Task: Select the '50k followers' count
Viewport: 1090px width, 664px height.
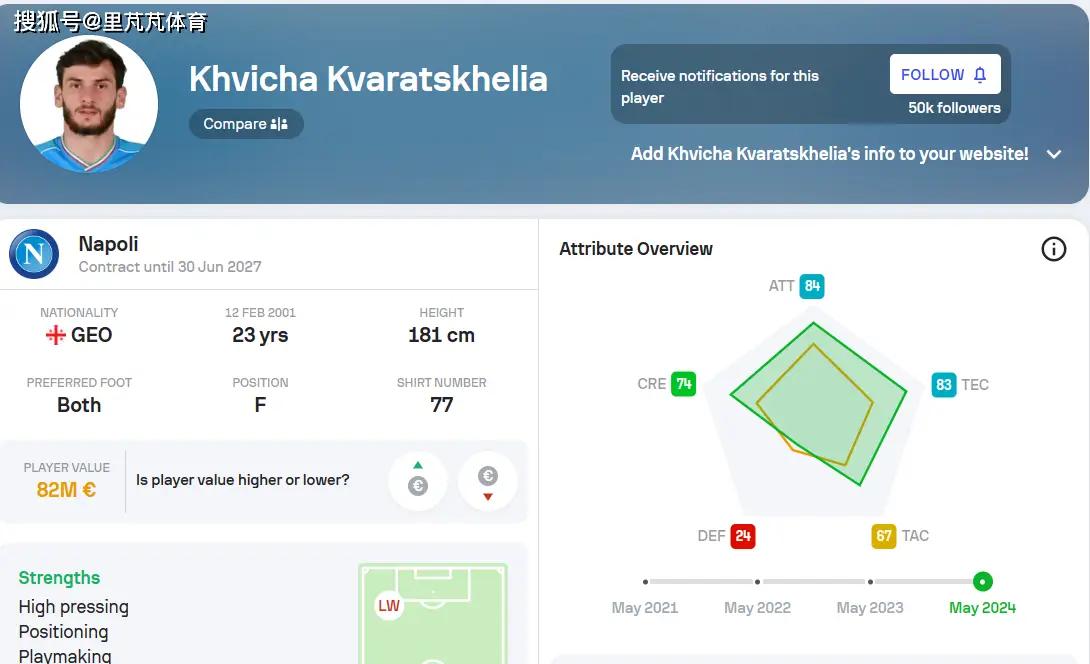Action: [954, 108]
